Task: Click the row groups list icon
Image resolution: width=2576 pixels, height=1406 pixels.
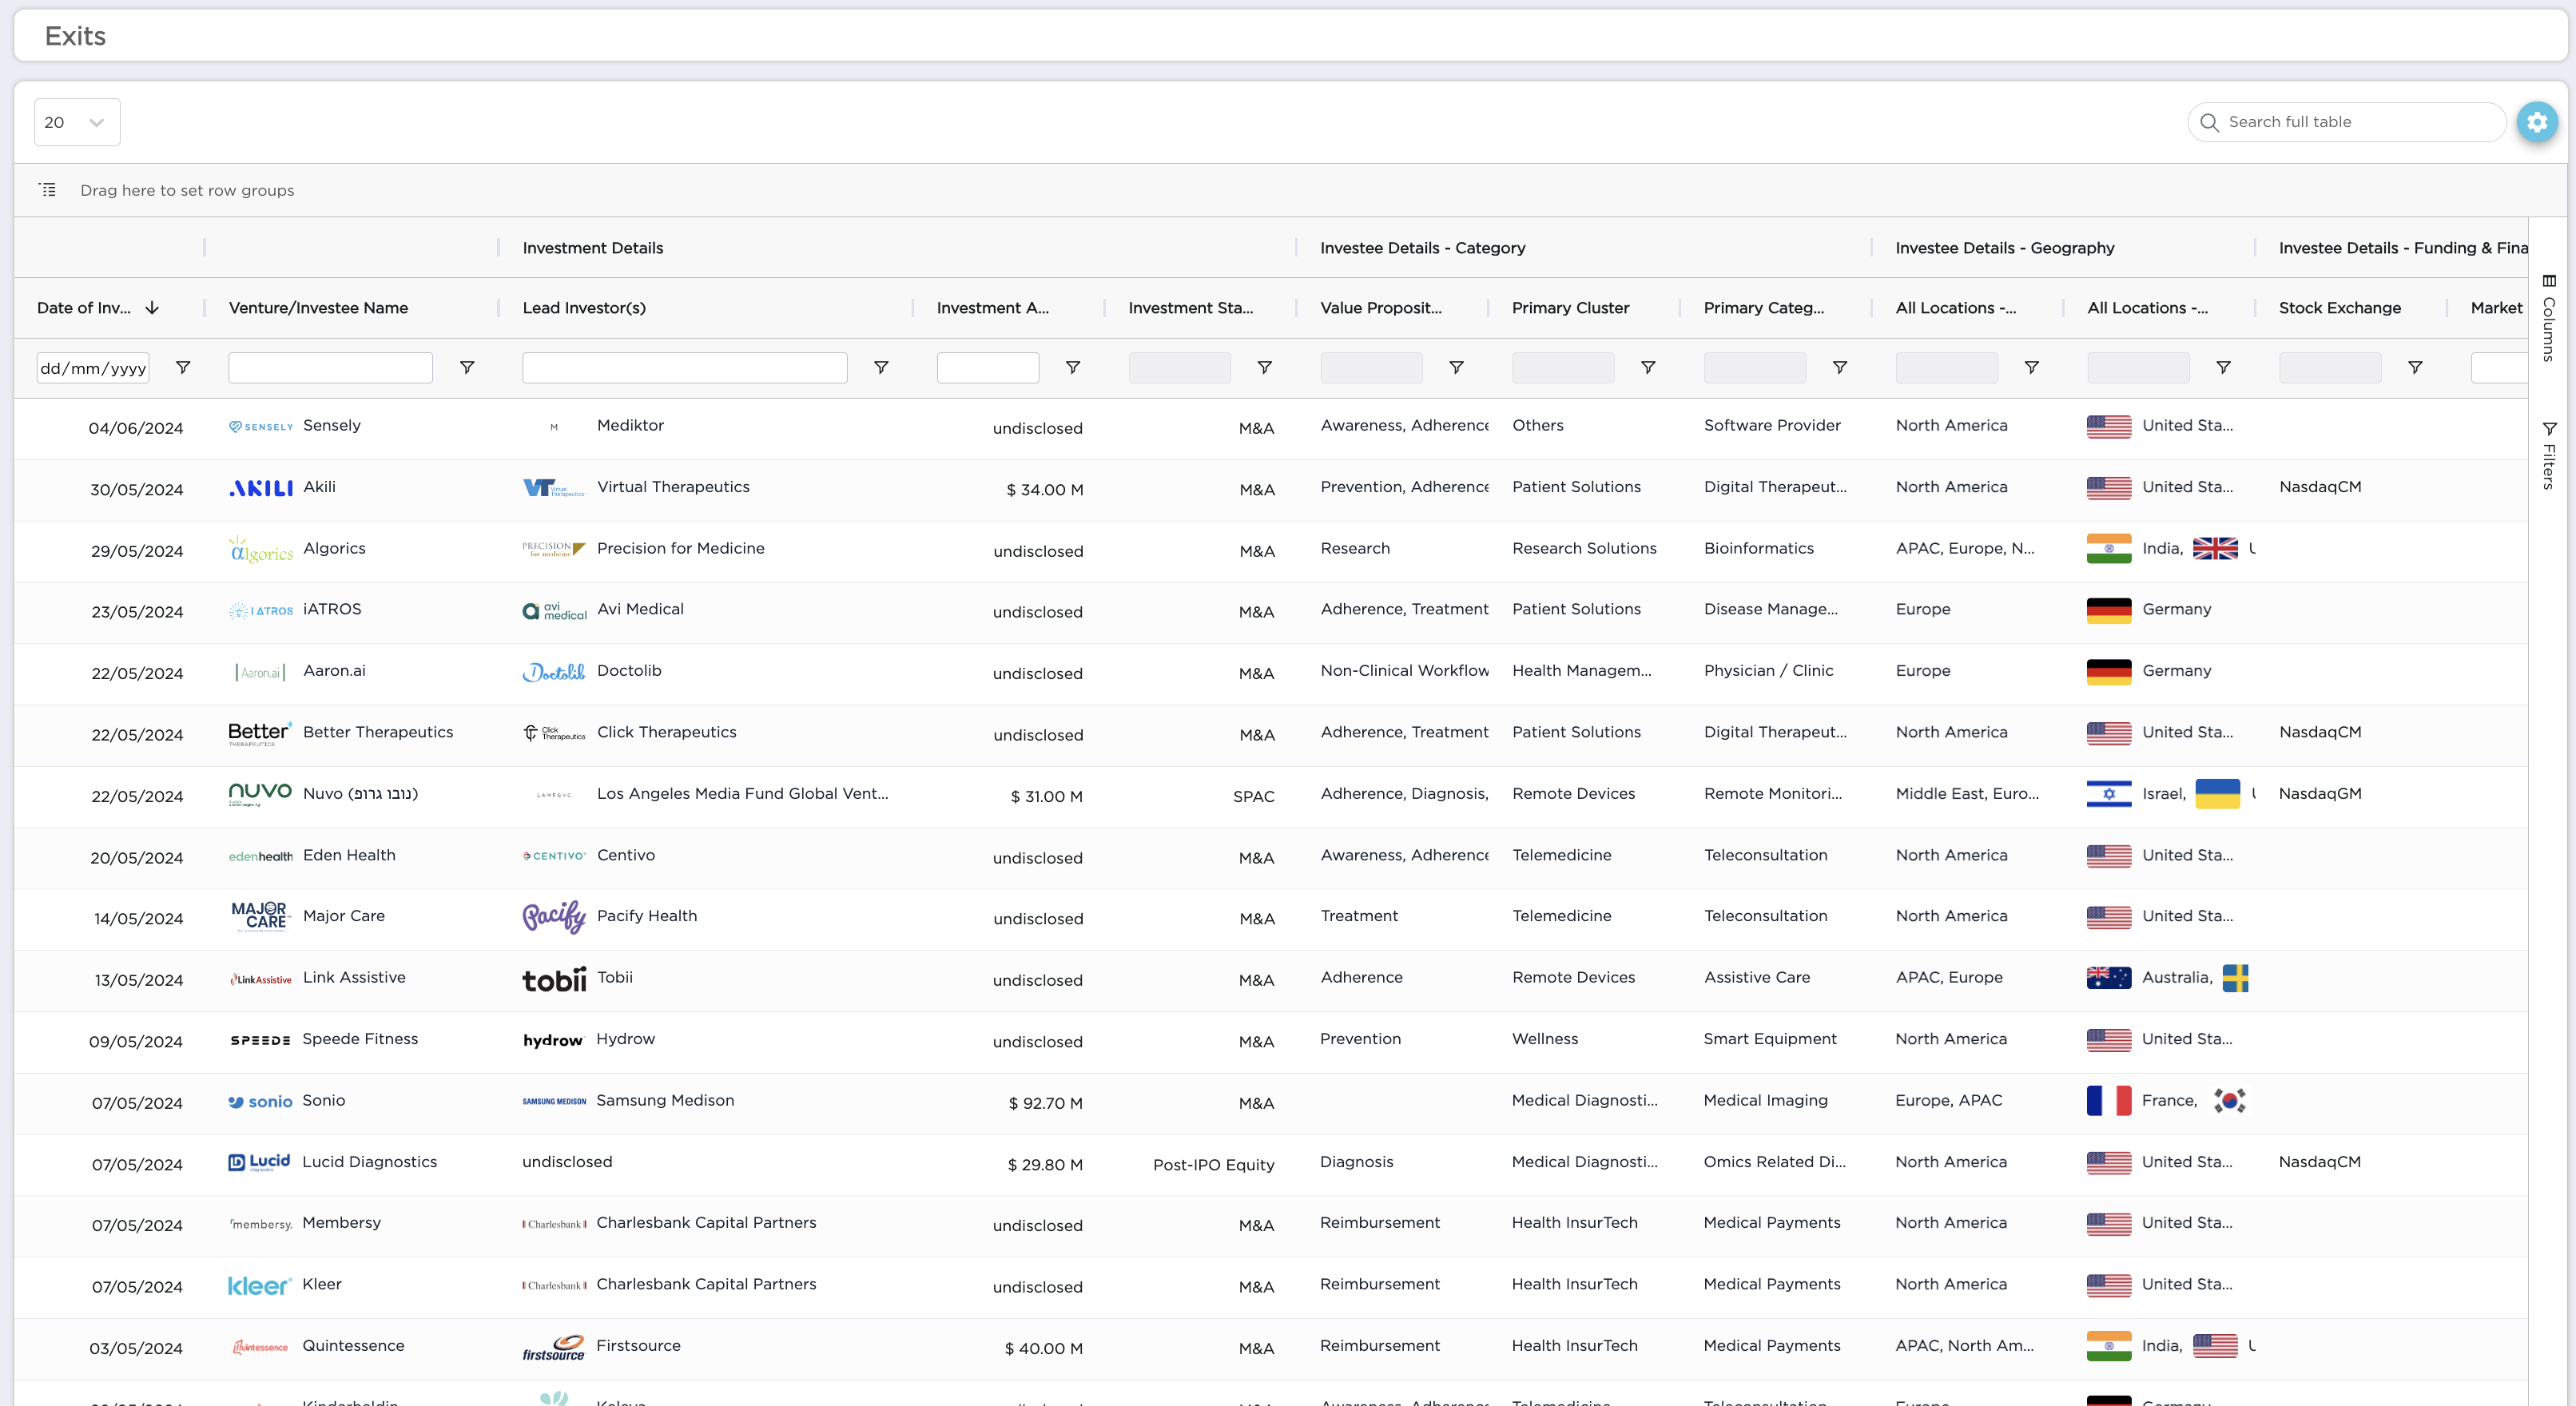Action: click(47, 190)
